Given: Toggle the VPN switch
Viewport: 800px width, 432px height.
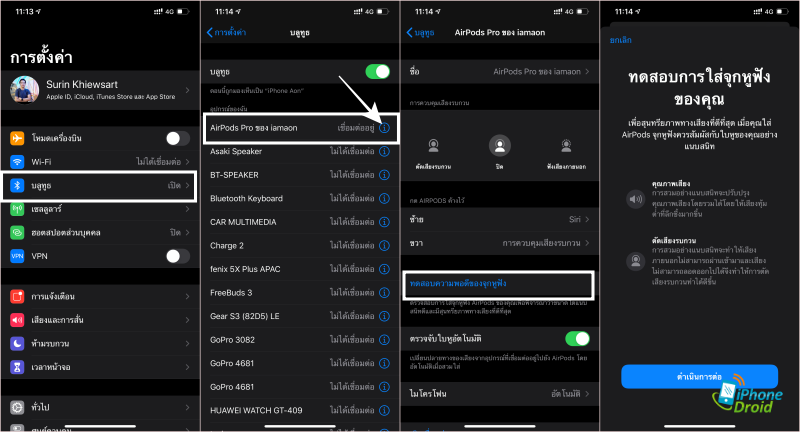Looking at the screenshot, I should coord(178,256).
